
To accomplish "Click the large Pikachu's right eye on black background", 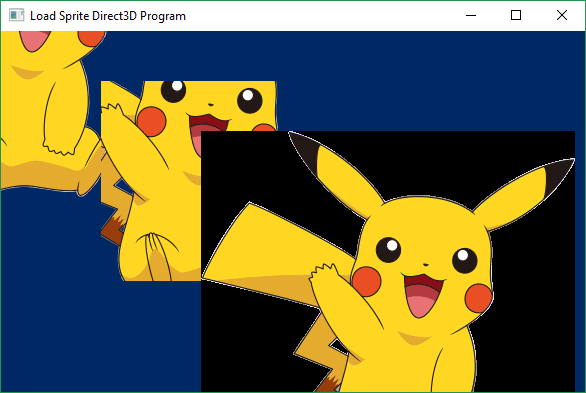I will click(465, 260).
